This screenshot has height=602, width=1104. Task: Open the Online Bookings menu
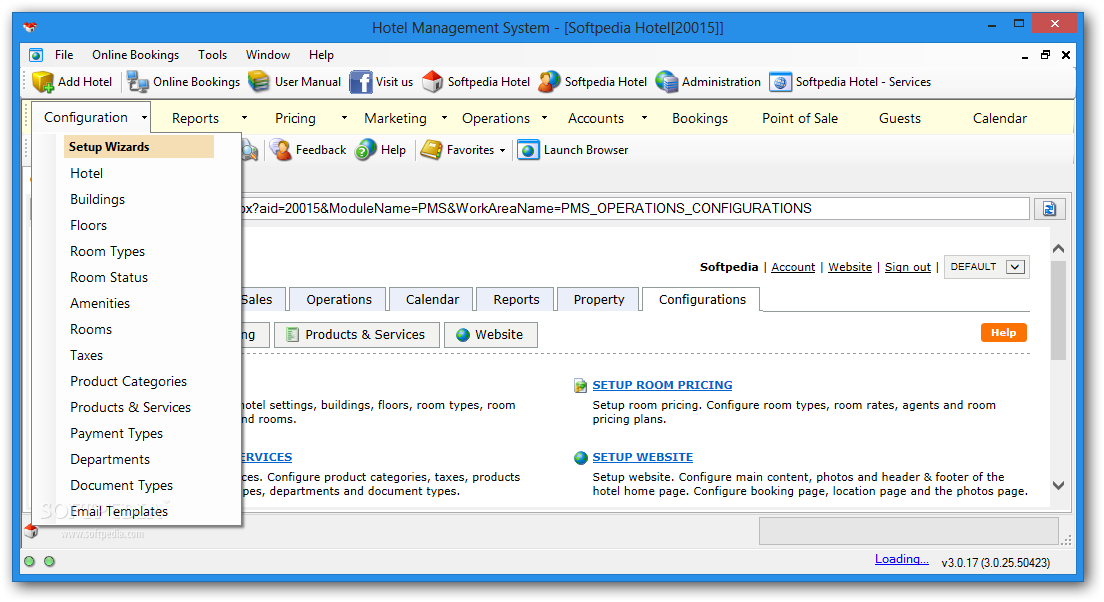[x=135, y=55]
